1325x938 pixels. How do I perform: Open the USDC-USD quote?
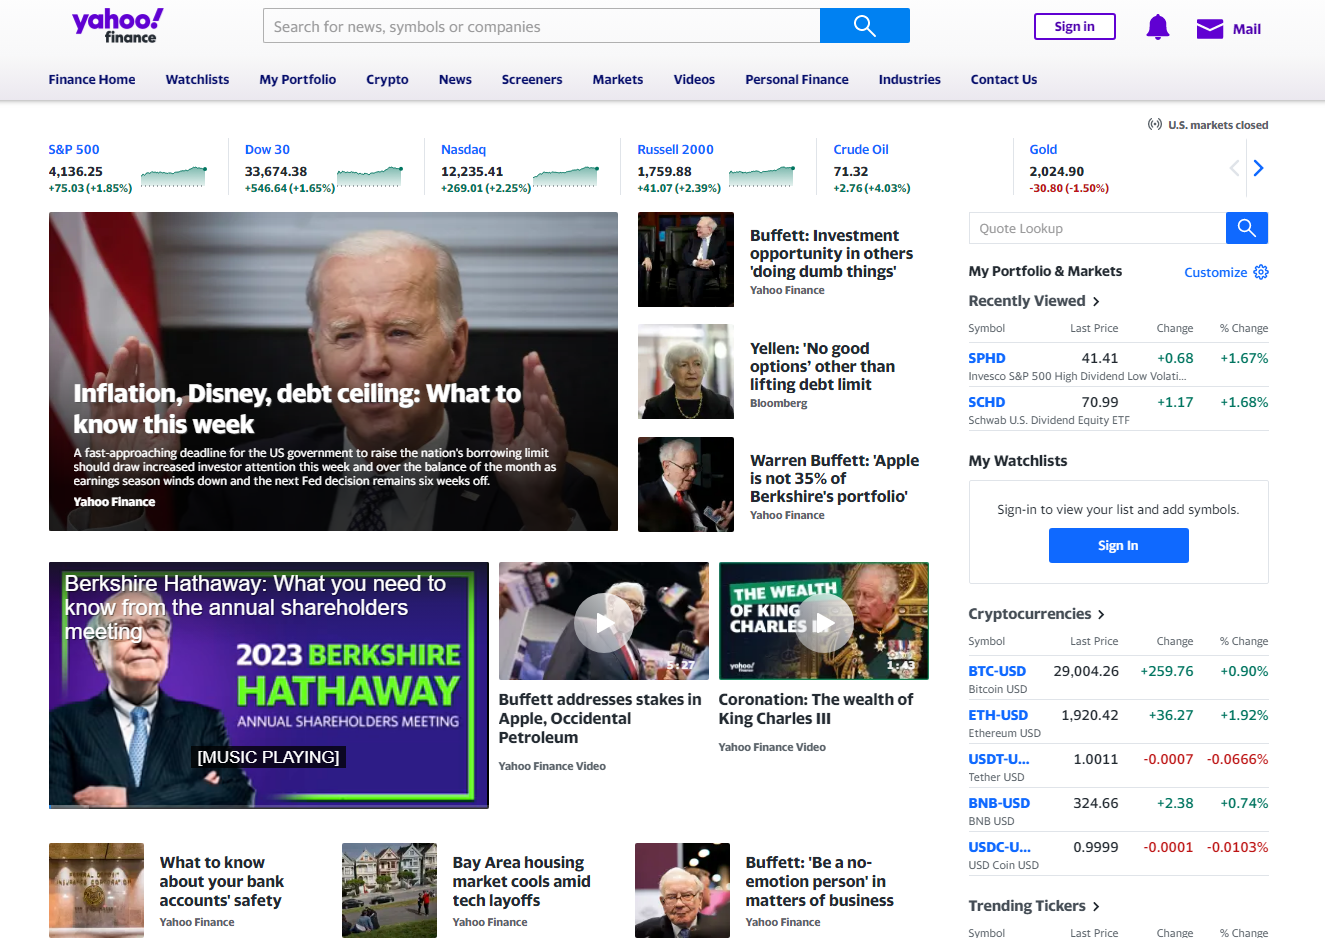999,847
